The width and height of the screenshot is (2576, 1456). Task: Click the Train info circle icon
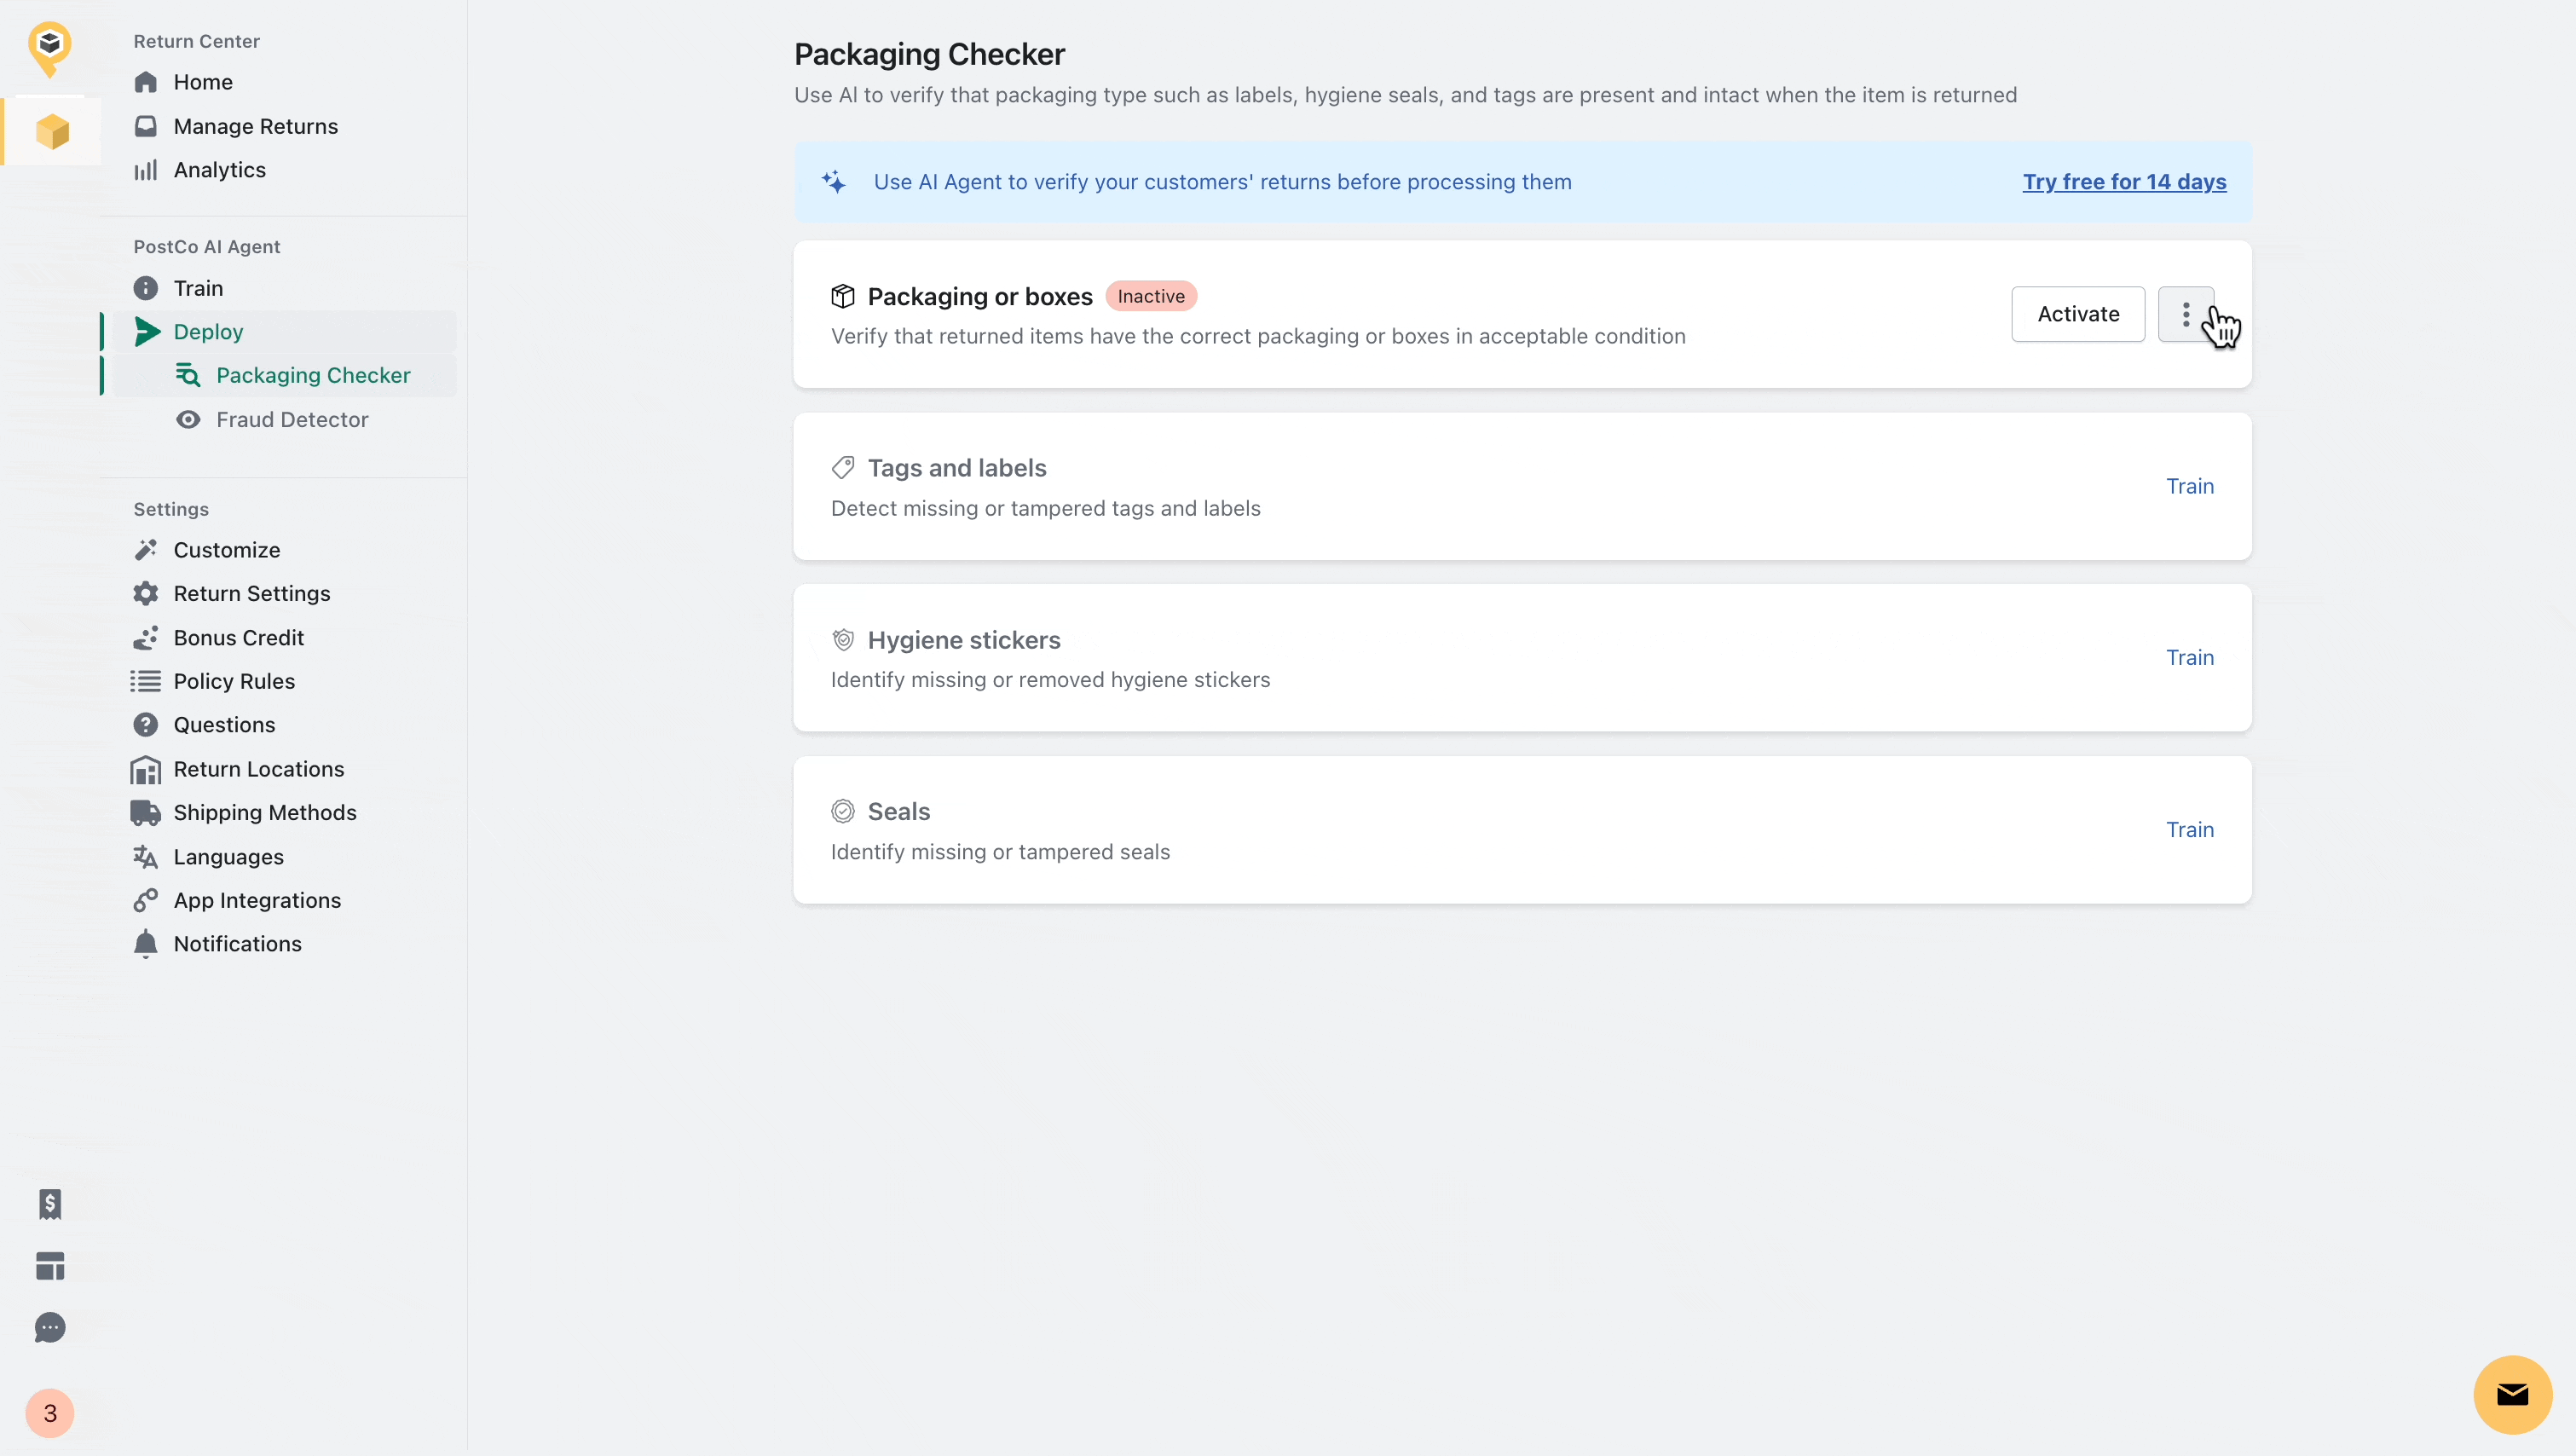click(x=146, y=288)
